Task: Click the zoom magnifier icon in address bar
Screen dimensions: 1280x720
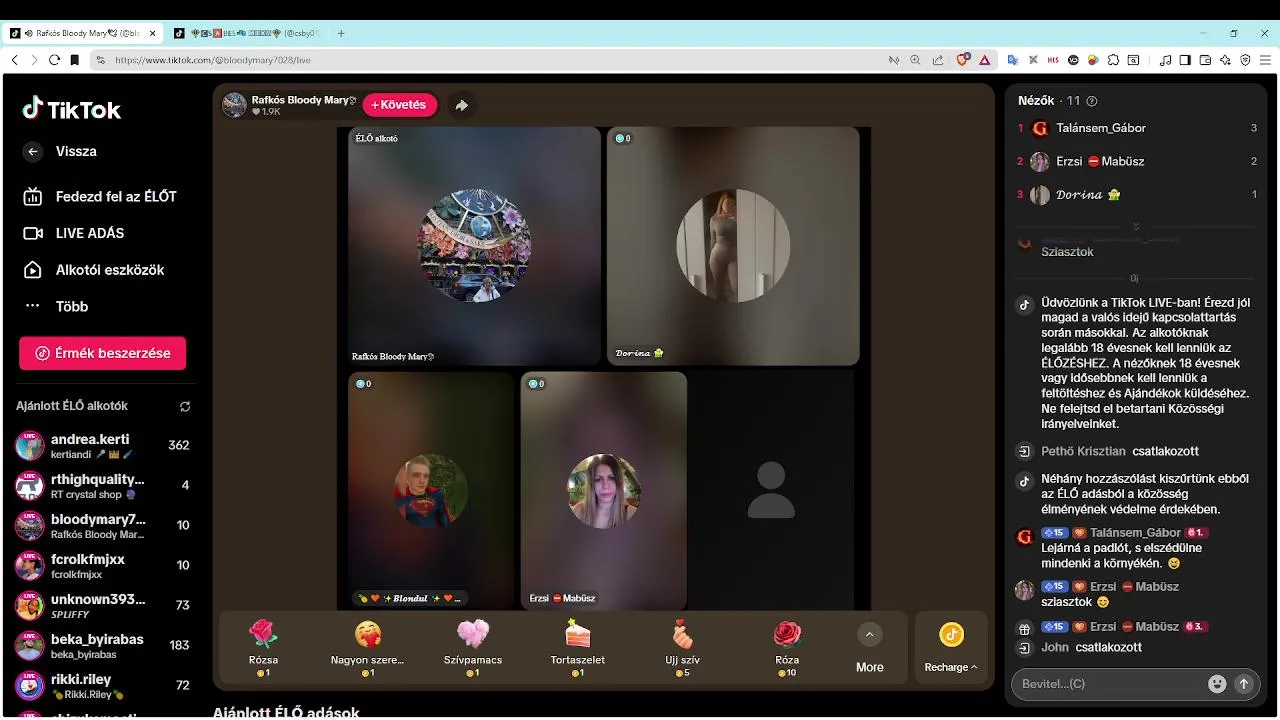Action: [x=915, y=60]
